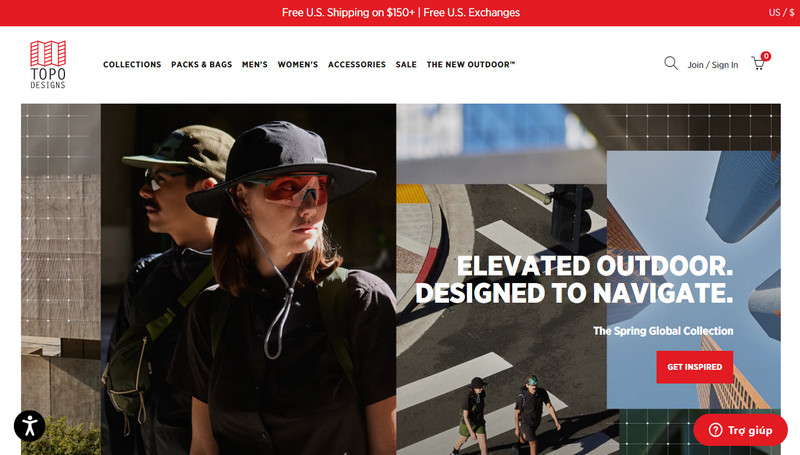The height and width of the screenshot is (455, 800).
Task: Open the search magnifier icon
Action: click(671, 63)
